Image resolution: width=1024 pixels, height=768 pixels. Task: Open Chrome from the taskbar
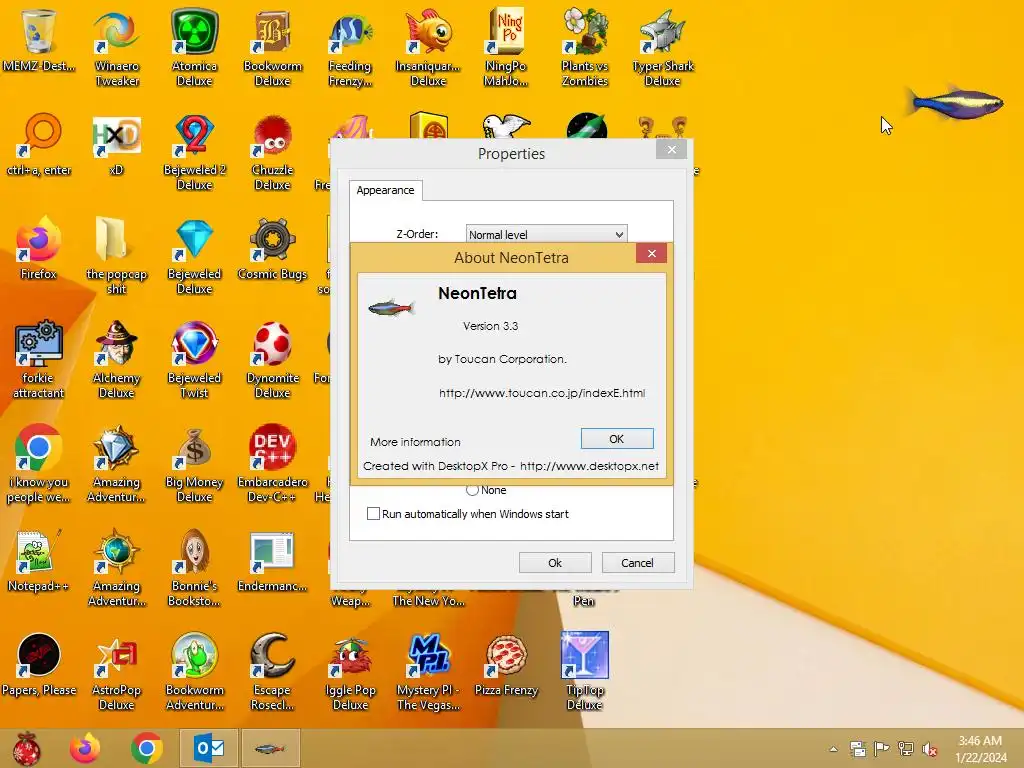(147, 748)
